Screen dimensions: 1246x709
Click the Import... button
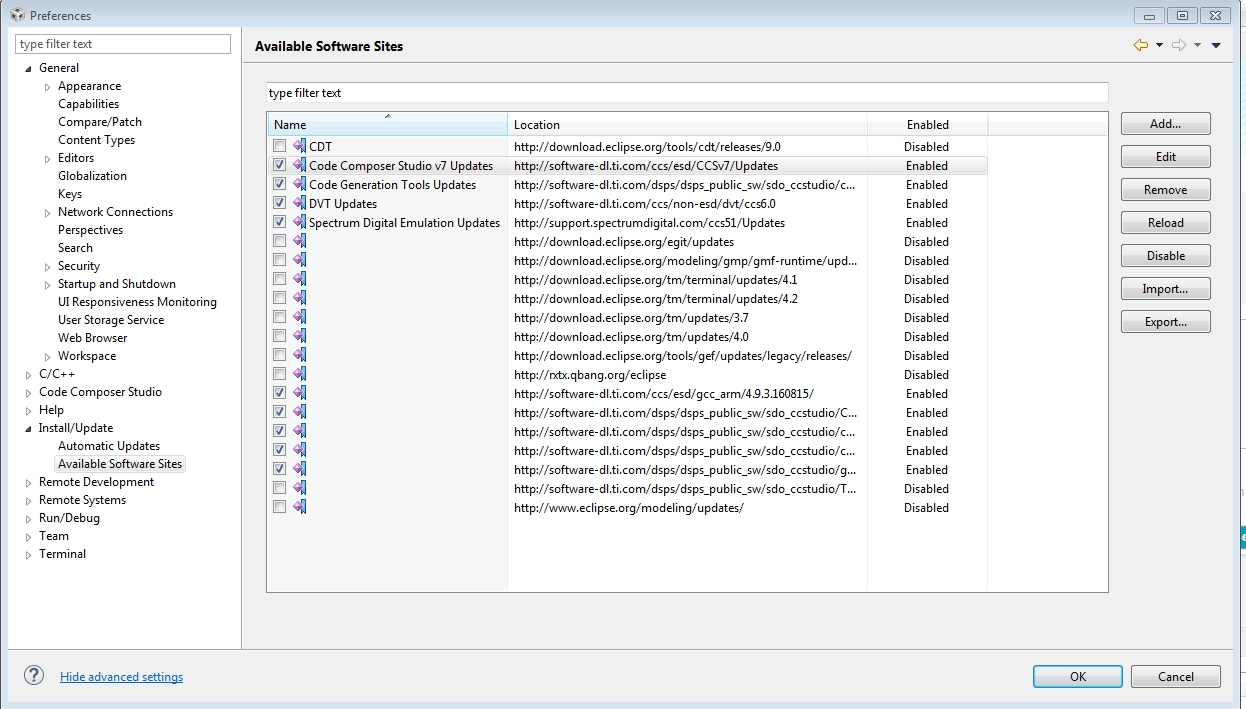pos(1165,289)
